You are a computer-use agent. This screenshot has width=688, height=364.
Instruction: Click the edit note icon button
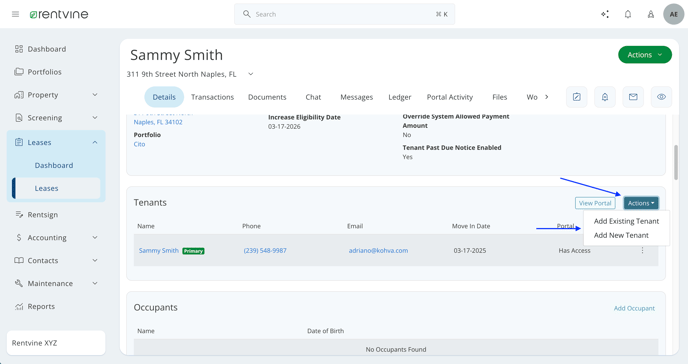point(577,97)
